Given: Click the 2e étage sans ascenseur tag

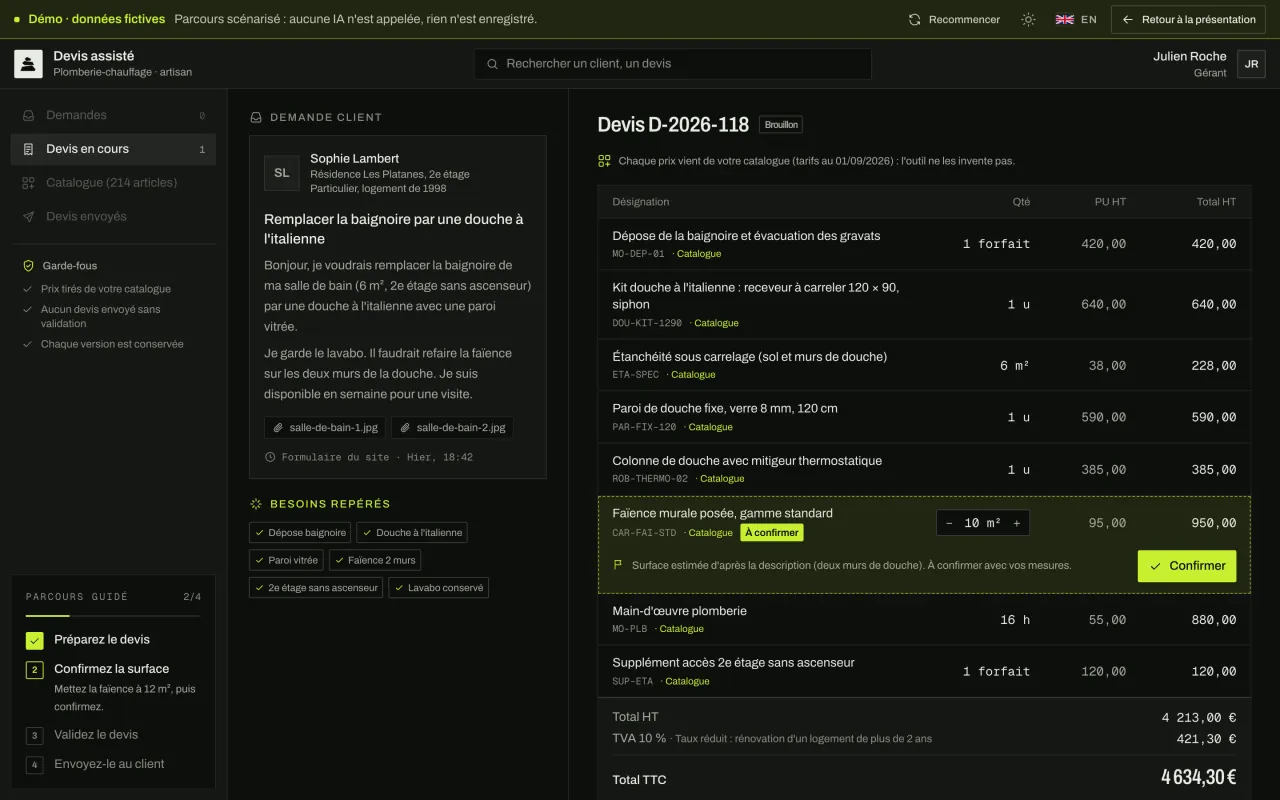Looking at the screenshot, I should [316, 588].
